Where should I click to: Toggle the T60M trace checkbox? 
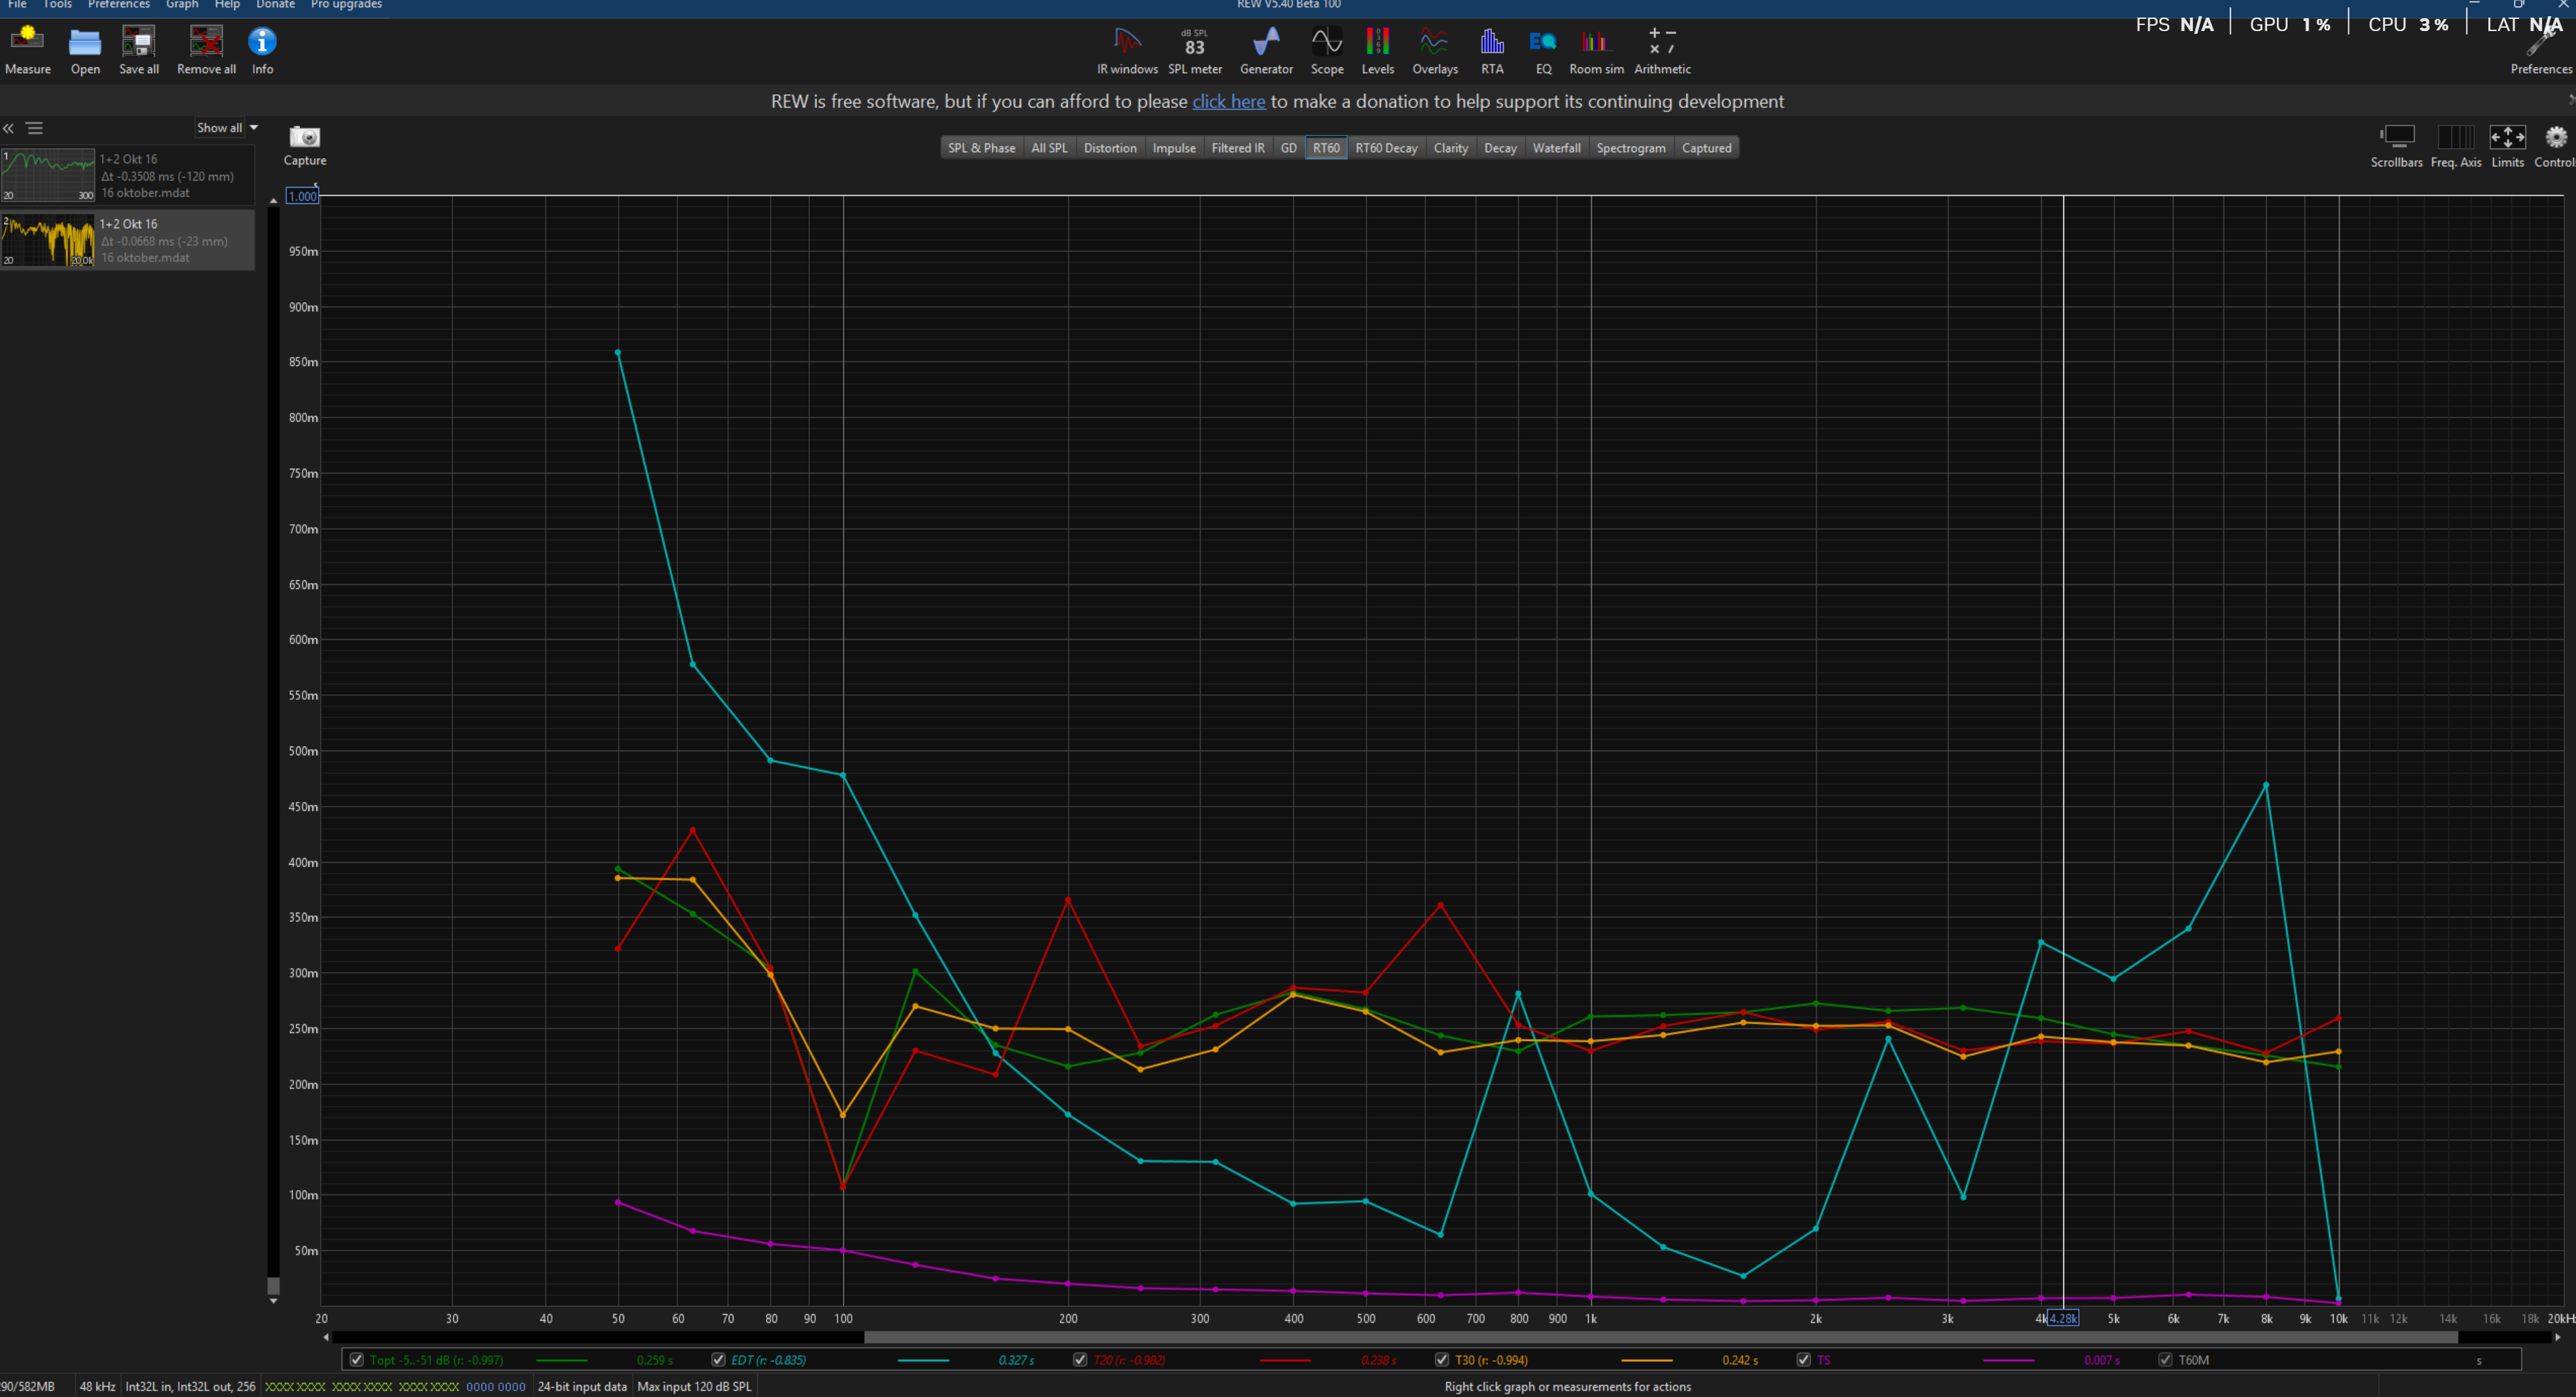tap(2165, 1359)
